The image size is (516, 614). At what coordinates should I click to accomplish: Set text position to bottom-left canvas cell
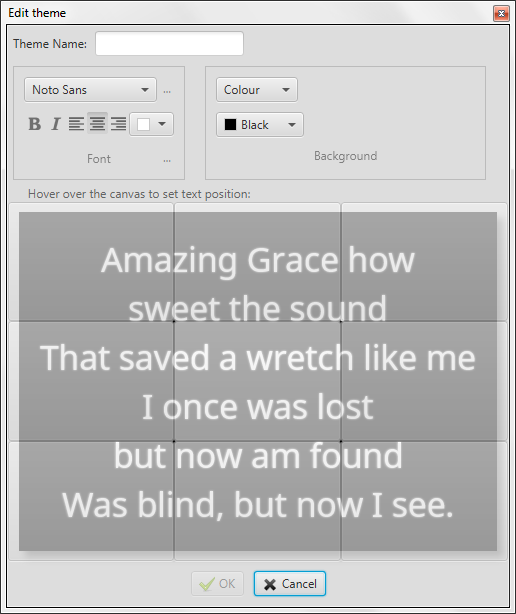click(91, 501)
